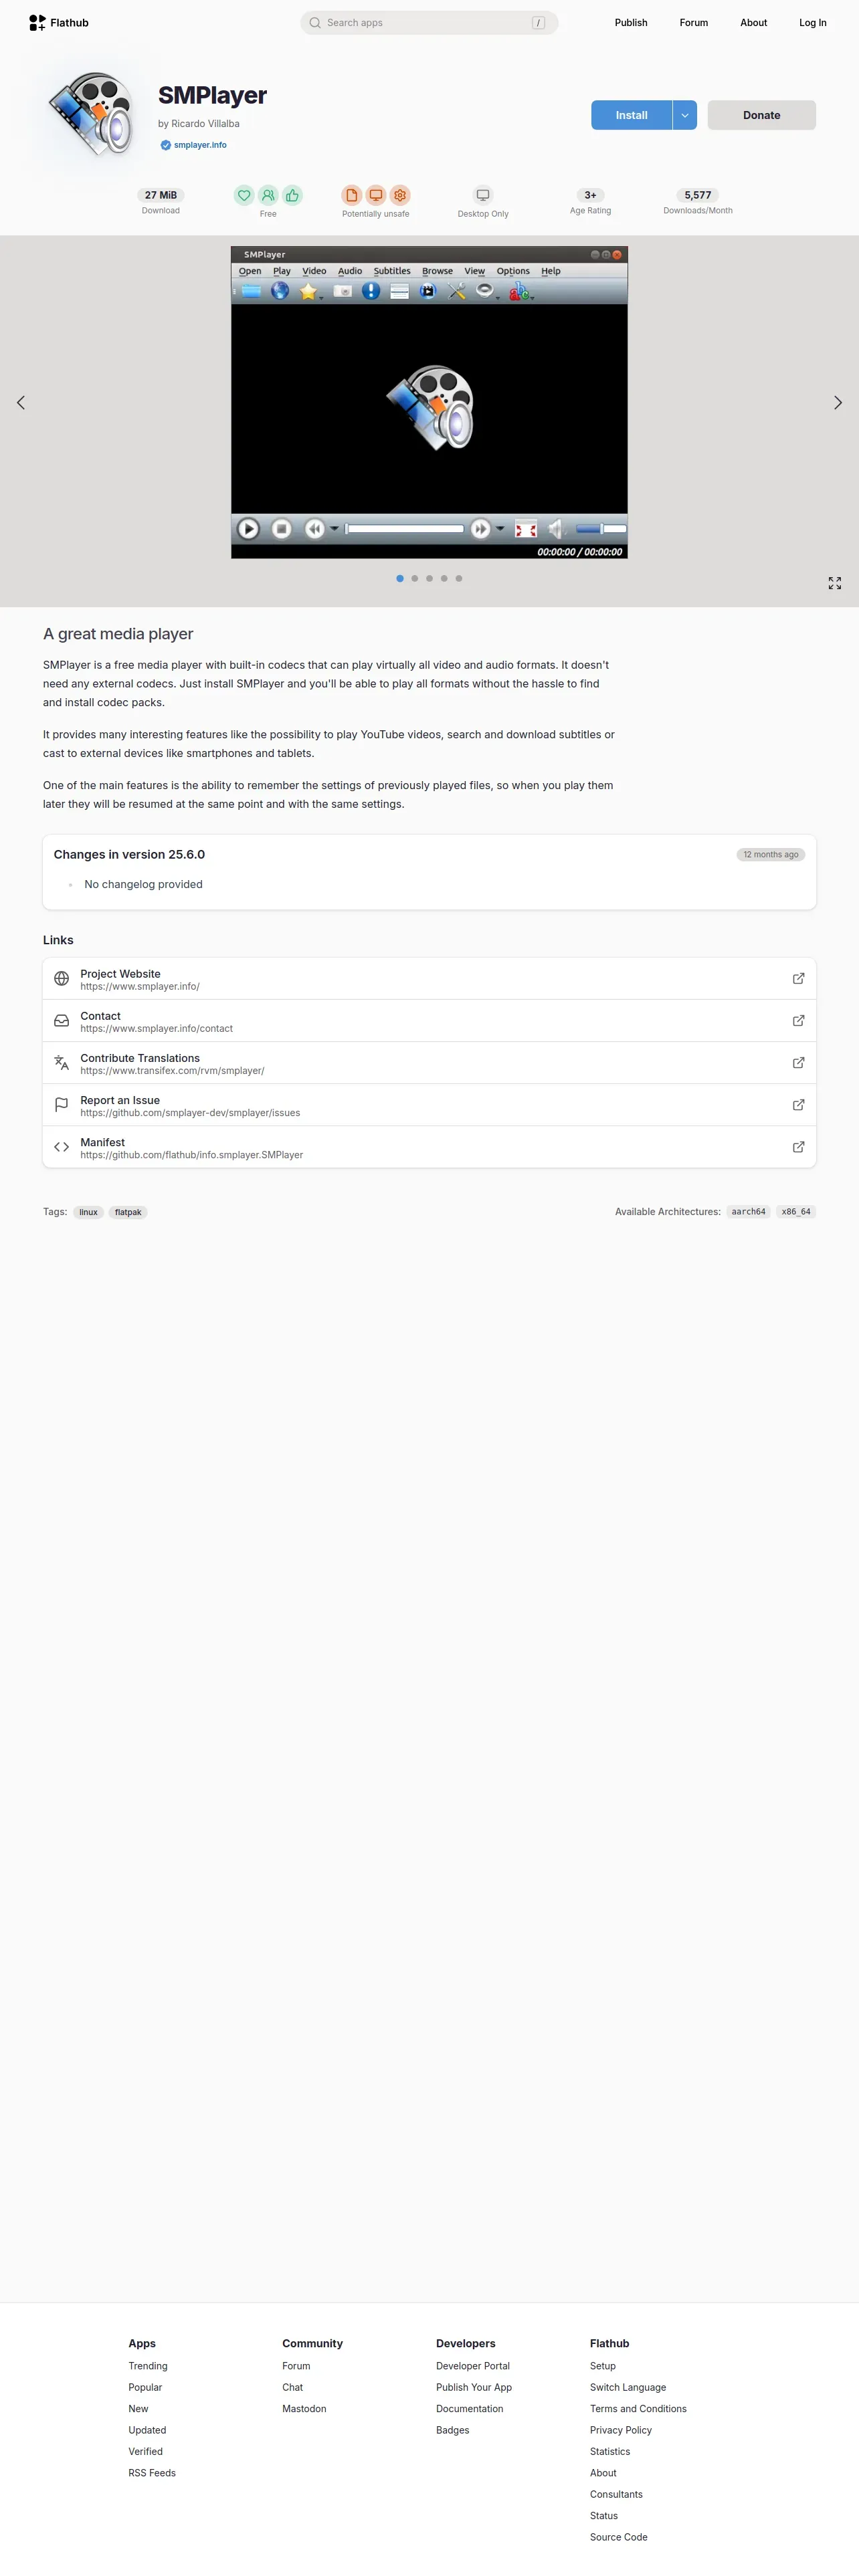Open fullscreen screenshot view icon
Image resolution: width=859 pixels, height=2576 pixels.
pyautogui.click(x=834, y=583)
